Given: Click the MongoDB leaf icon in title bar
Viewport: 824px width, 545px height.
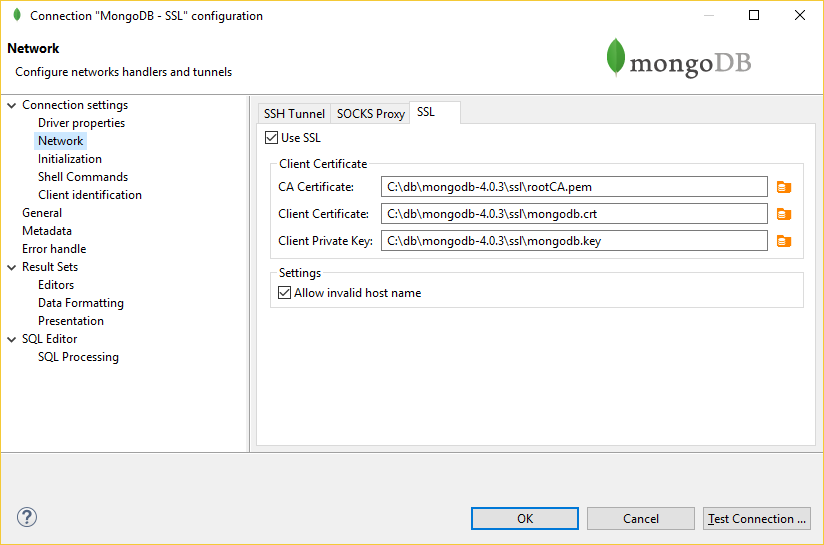Looking at the screenshot, I should 17,15.
